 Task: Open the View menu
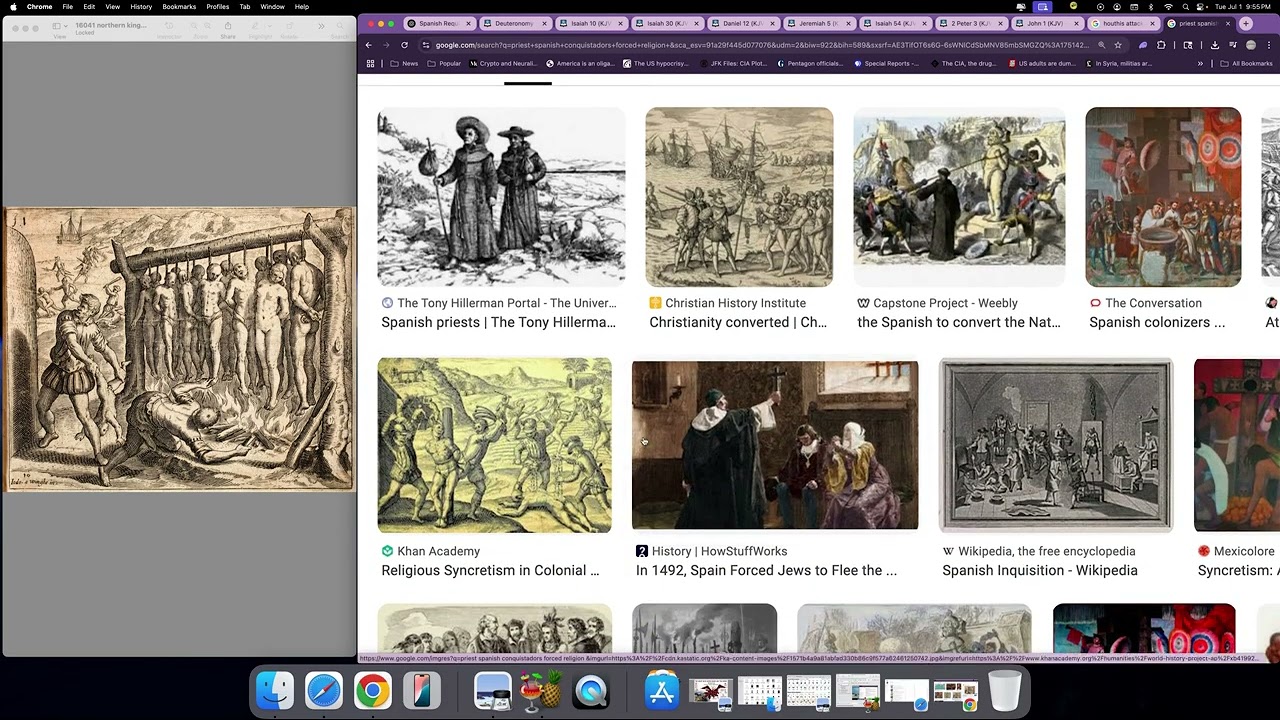[x=112, y=7]
